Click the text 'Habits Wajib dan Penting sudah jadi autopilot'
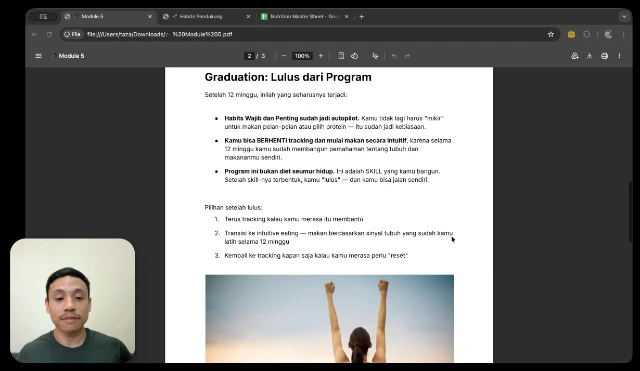 pos(291,118)
